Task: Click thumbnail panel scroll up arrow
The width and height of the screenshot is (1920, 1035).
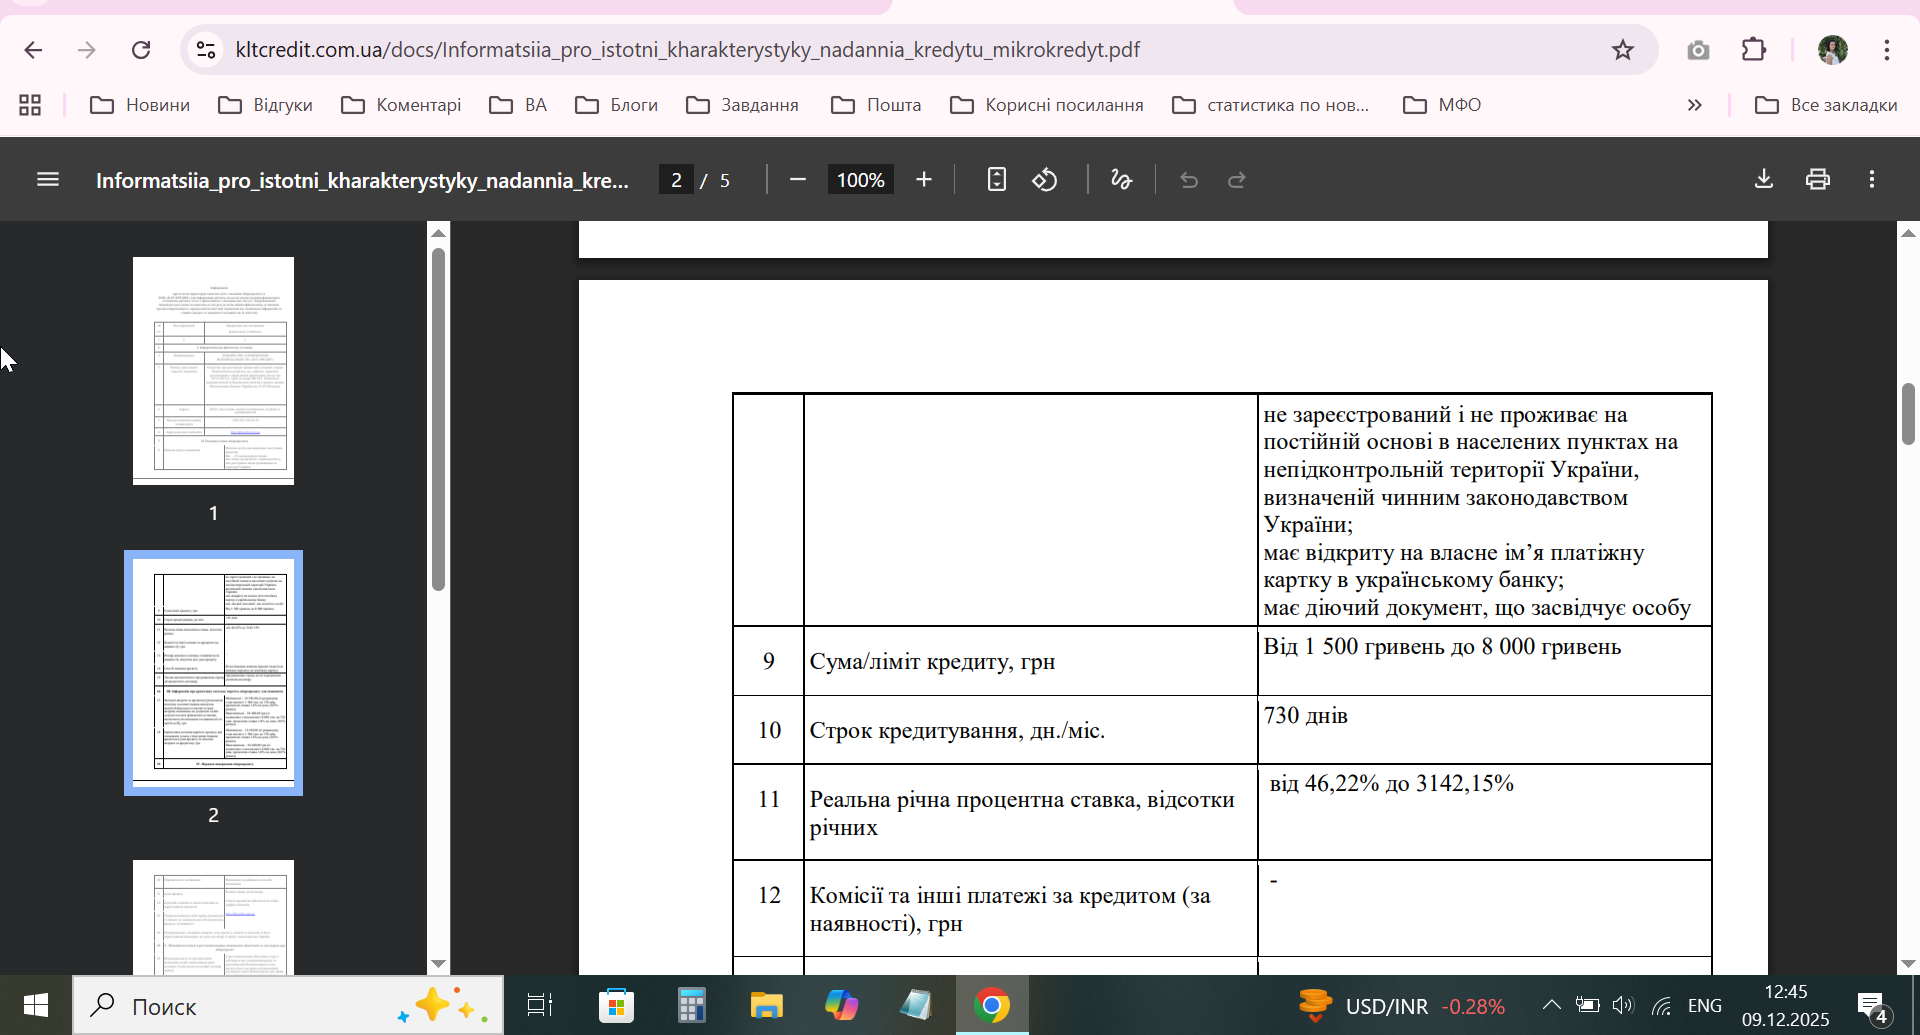Action: click(x=438, y=233)
